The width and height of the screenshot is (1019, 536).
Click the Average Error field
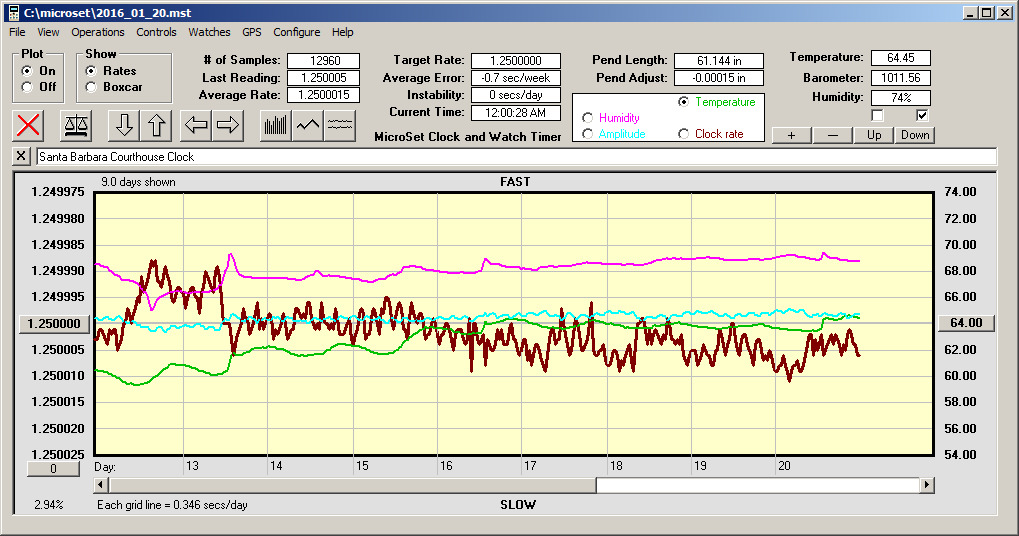tap(516, 78)
